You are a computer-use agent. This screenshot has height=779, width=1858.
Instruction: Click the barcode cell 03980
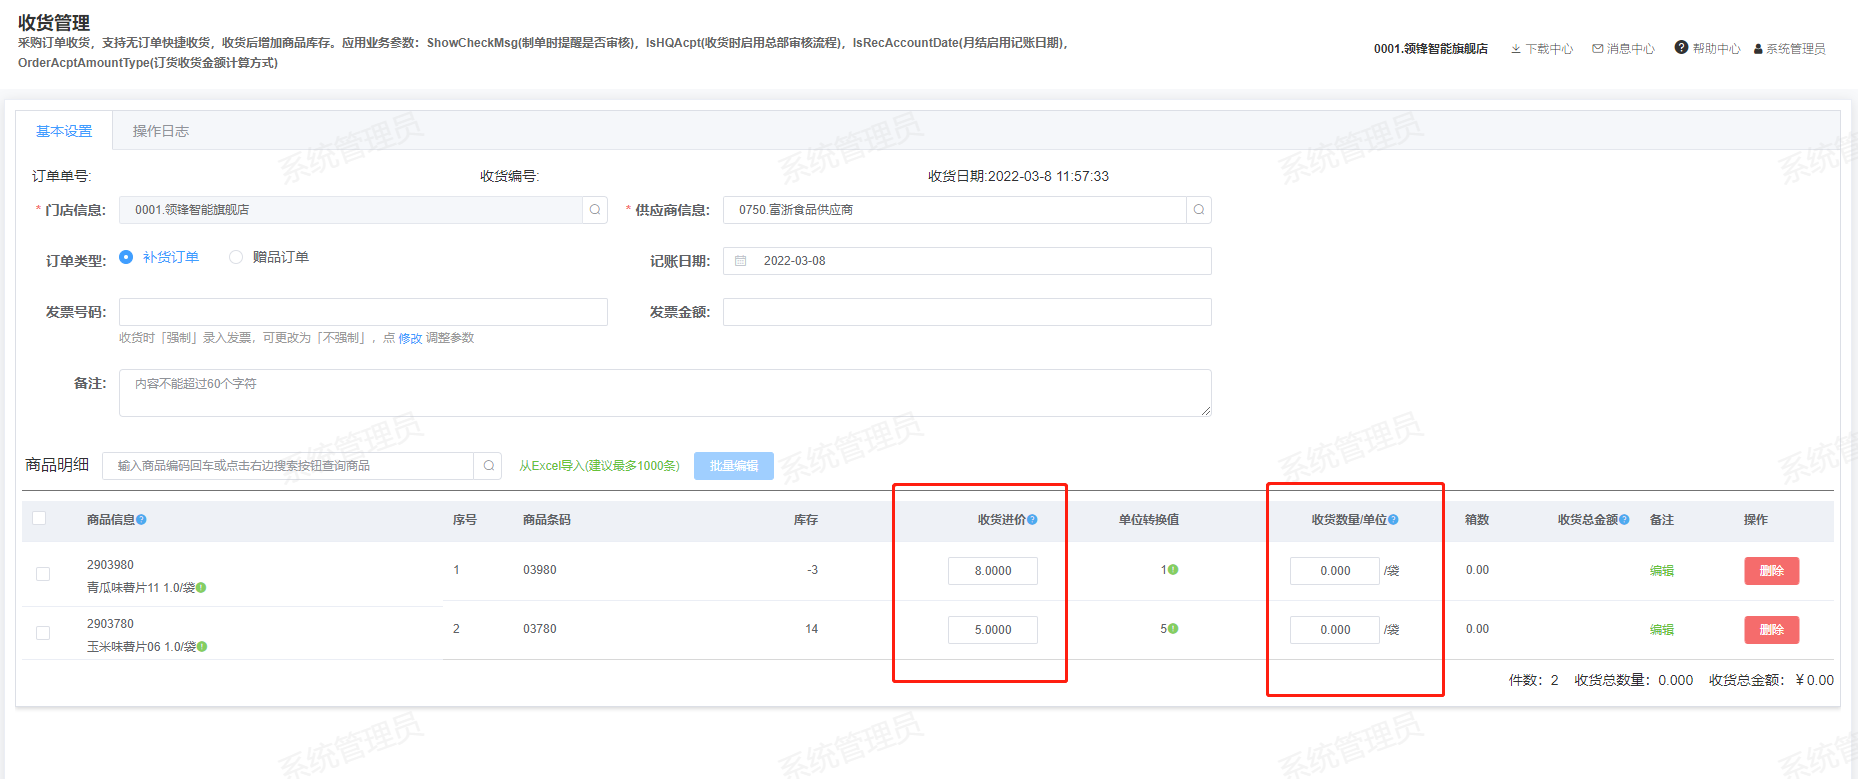(540, 570)
